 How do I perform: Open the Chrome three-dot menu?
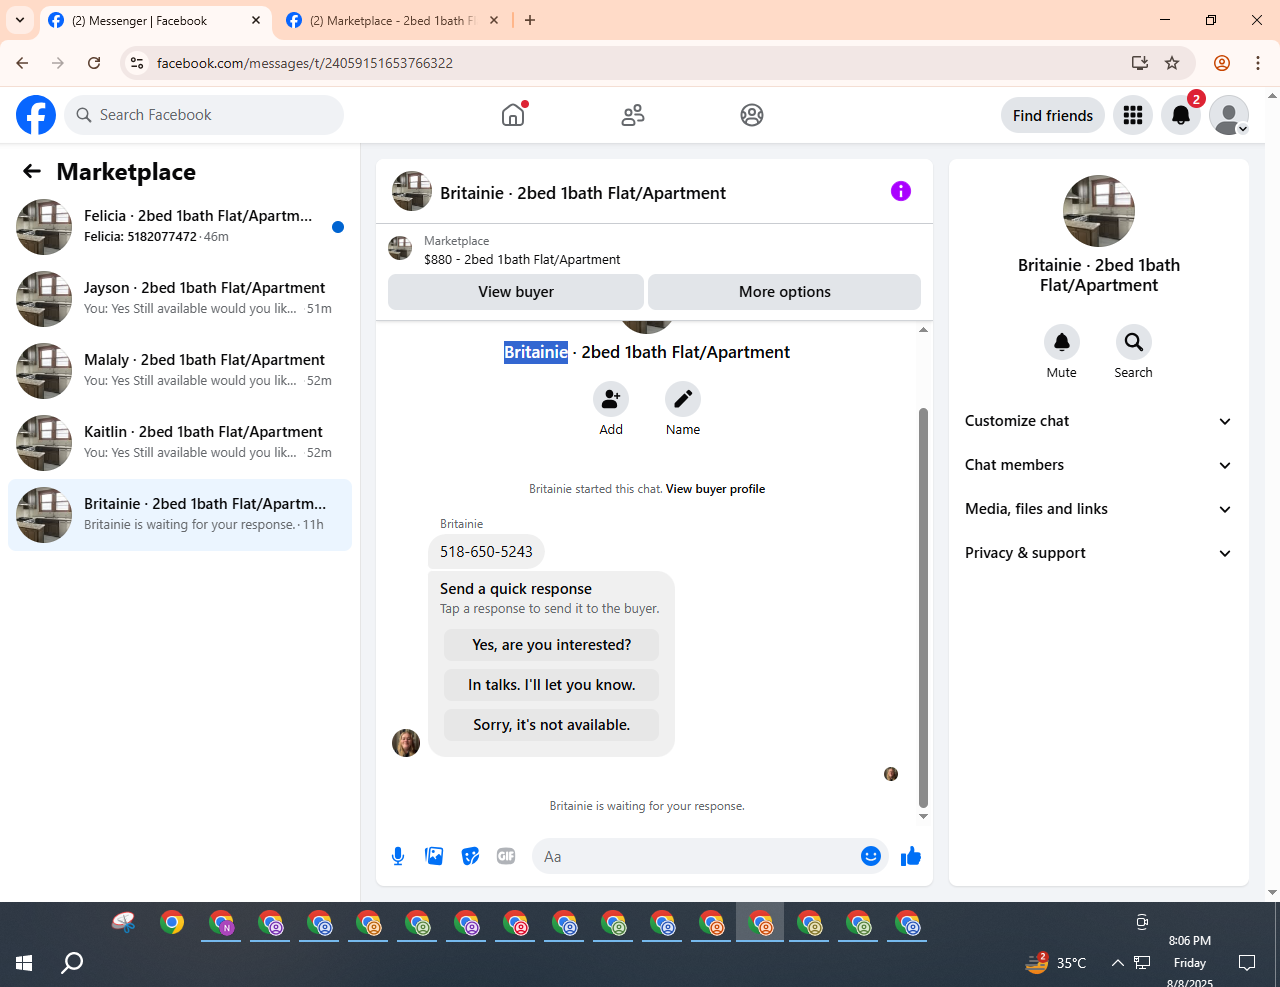(x=1258, y=63)
